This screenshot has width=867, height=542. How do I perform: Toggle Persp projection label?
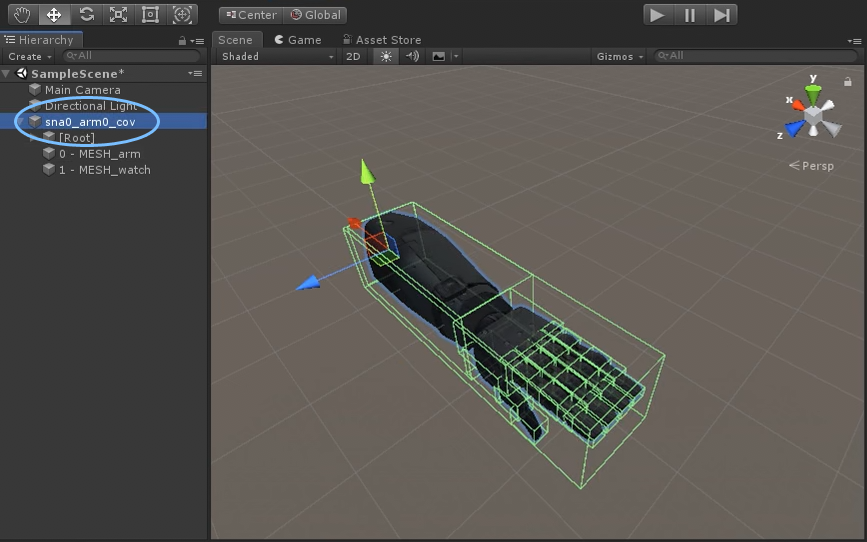811,166
